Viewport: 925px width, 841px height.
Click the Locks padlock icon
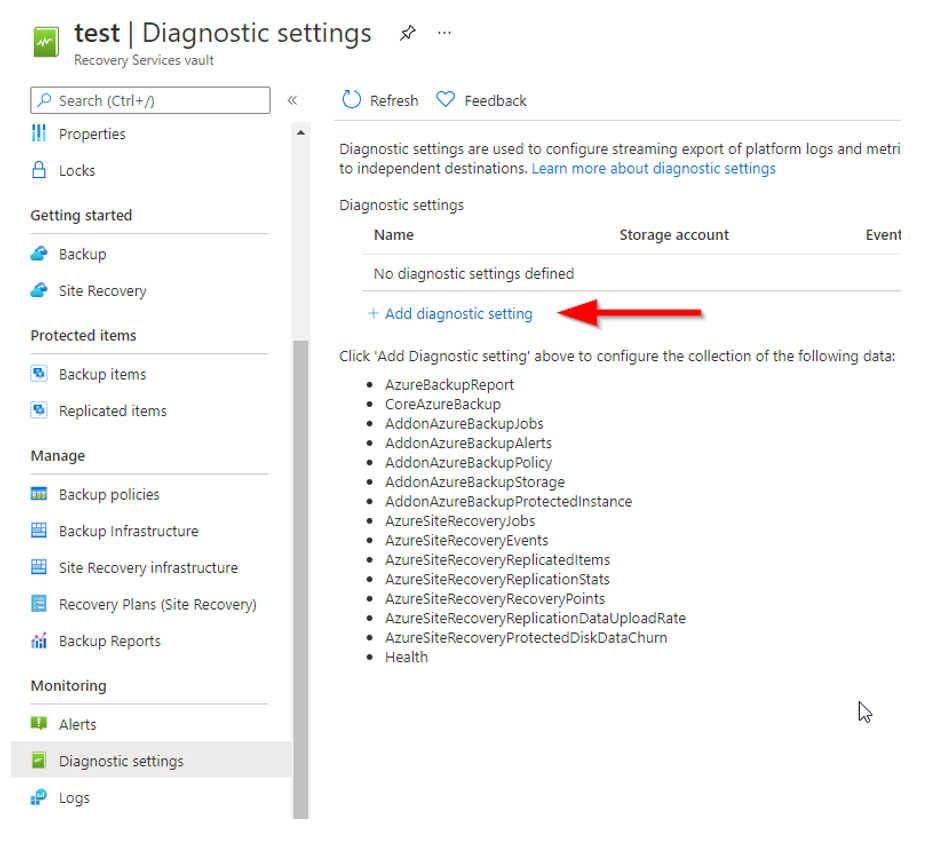(39, 170)
